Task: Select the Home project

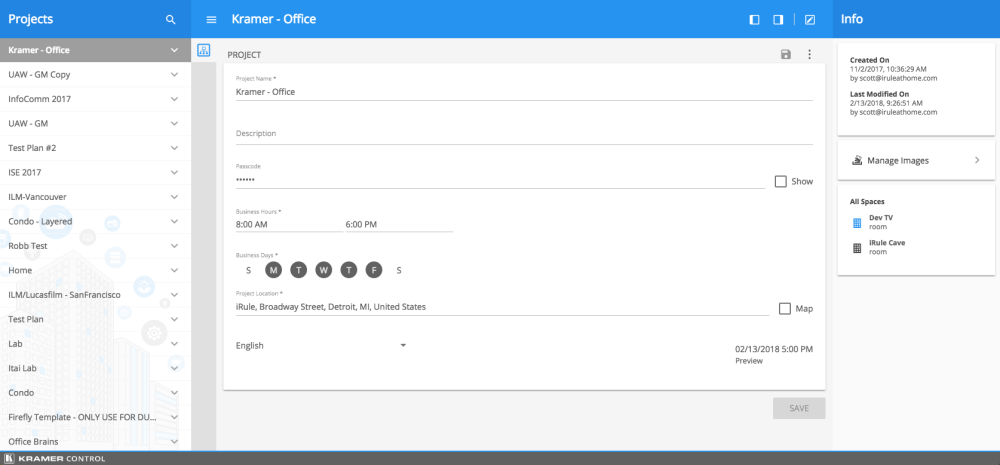Action: (x=95, y=270)
